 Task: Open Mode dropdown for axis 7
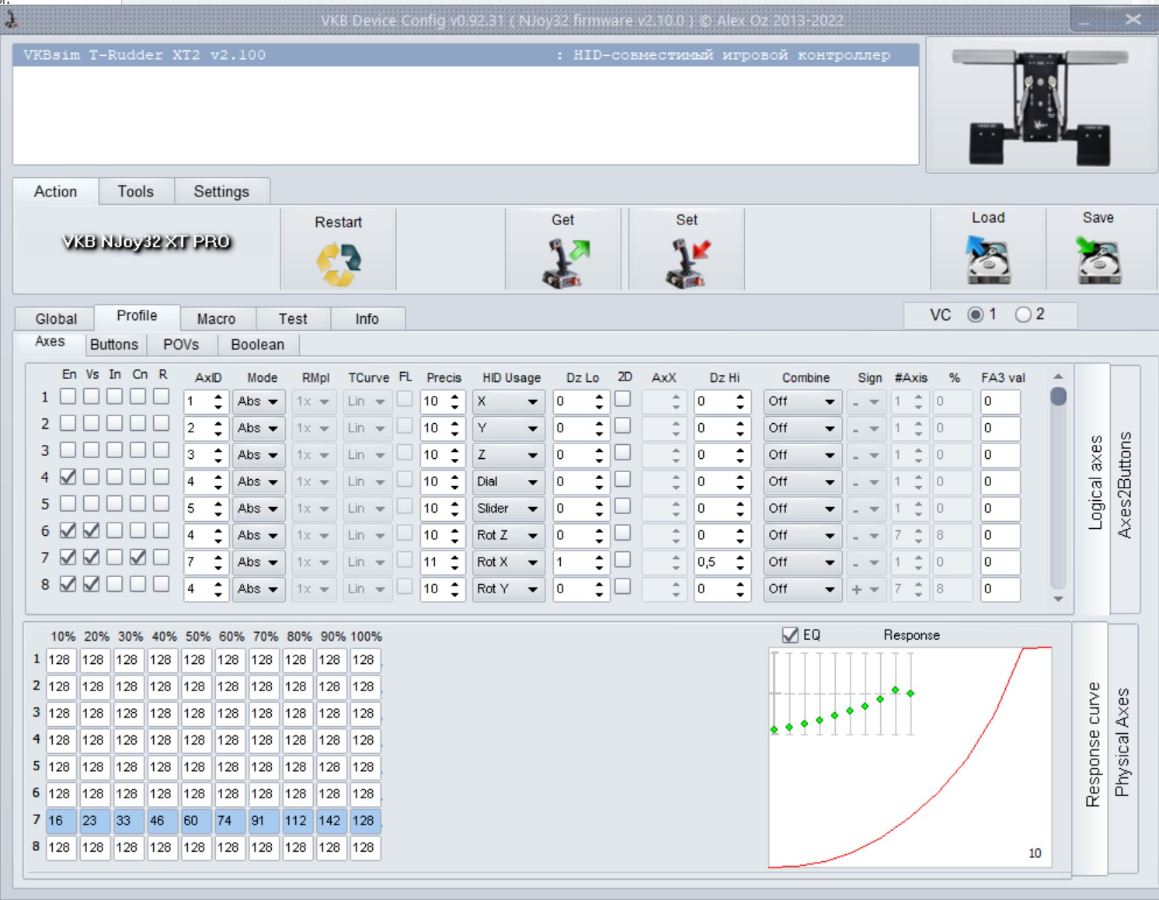[x=258, y=563]
